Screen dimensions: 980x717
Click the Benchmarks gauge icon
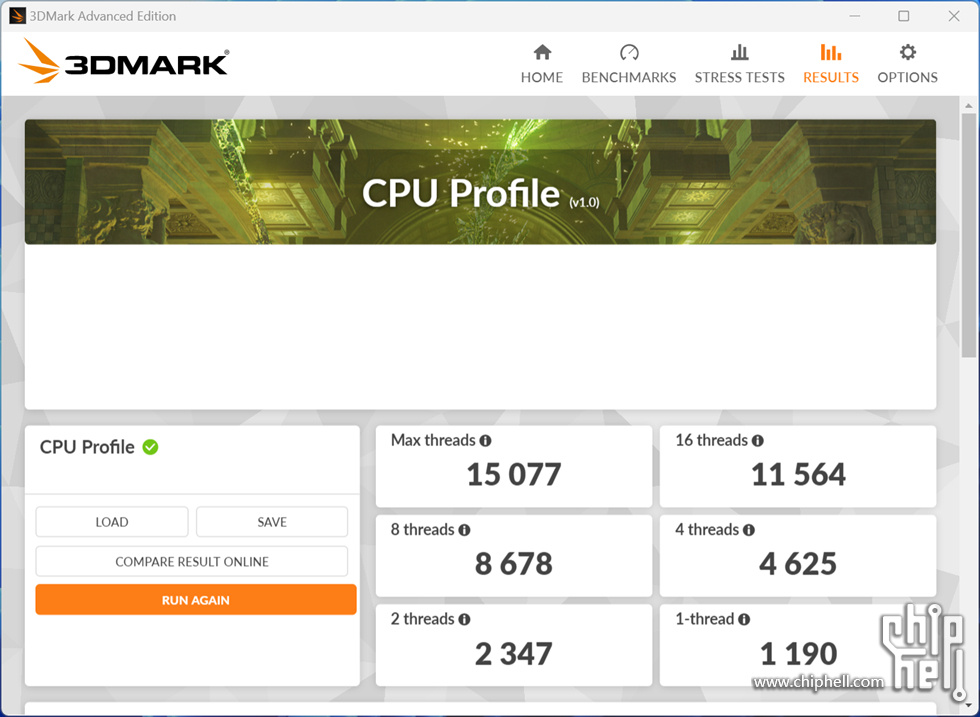629,52
